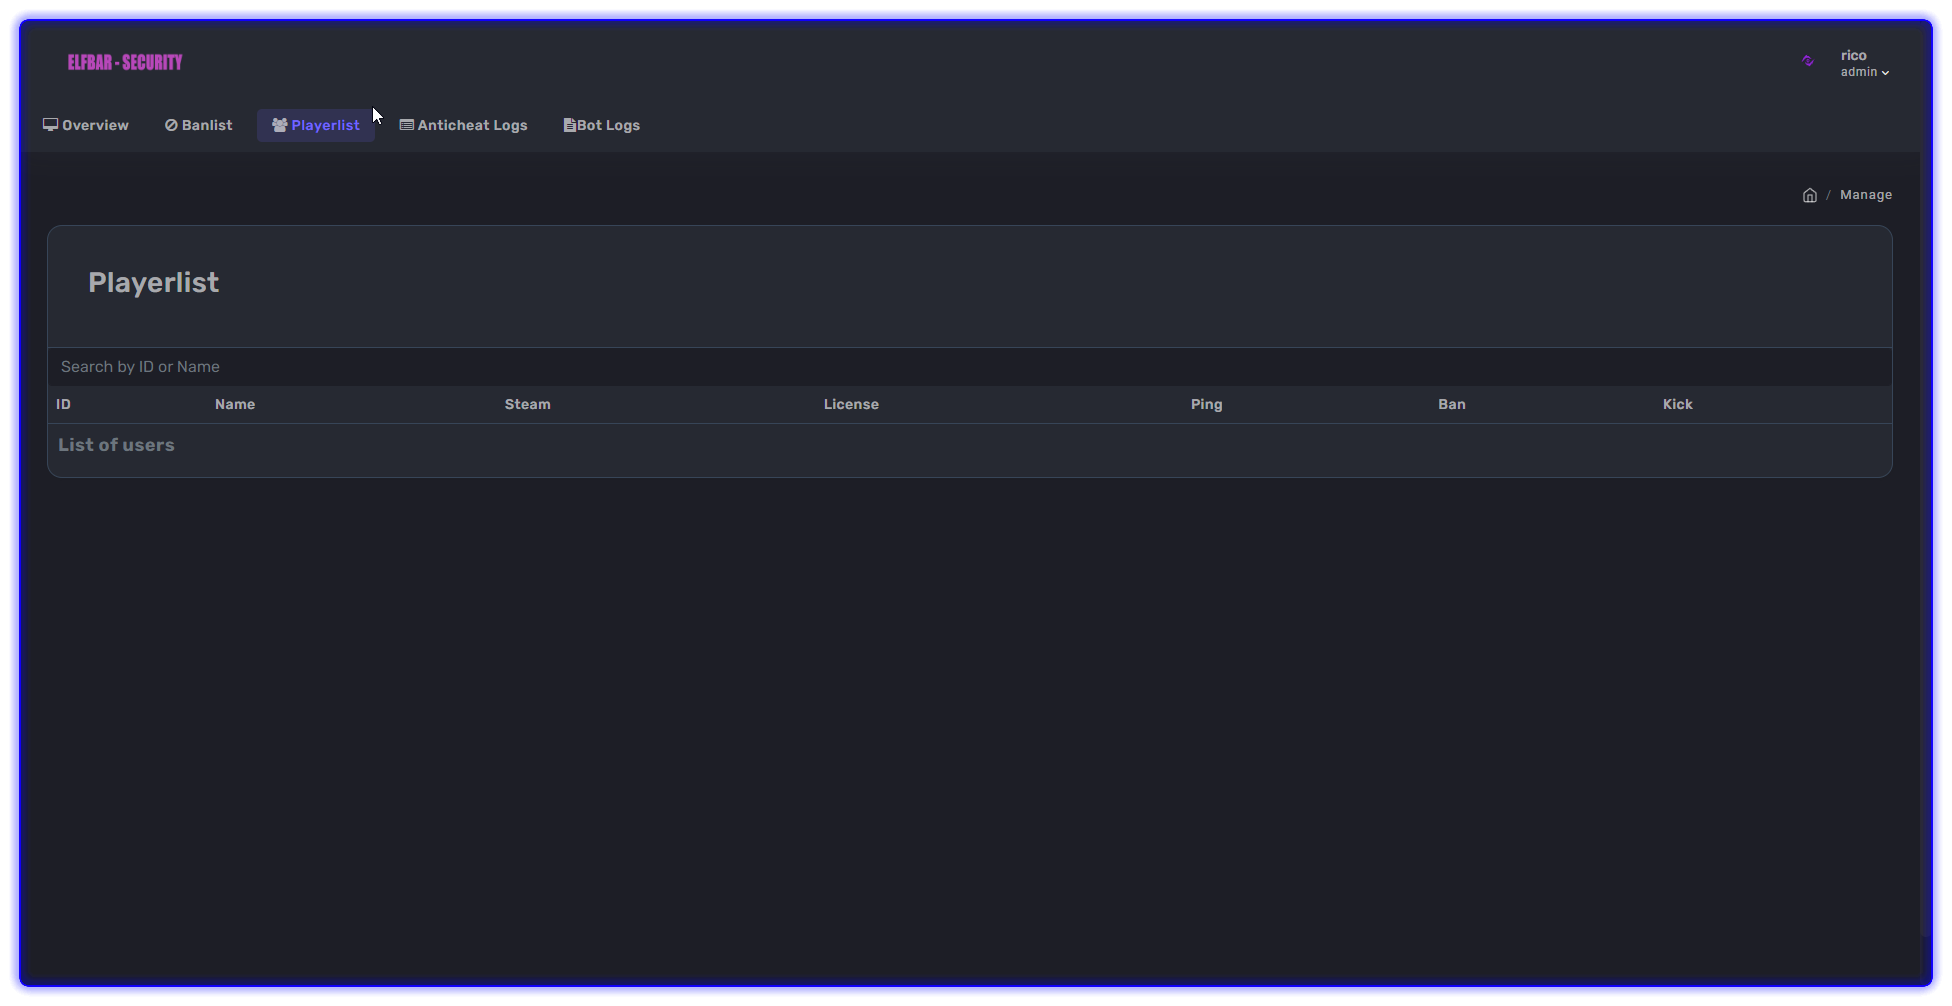The height and width of the screenshot is (1006, 1952).
Task: Click the Kick column header
Action: point(1676,404)
